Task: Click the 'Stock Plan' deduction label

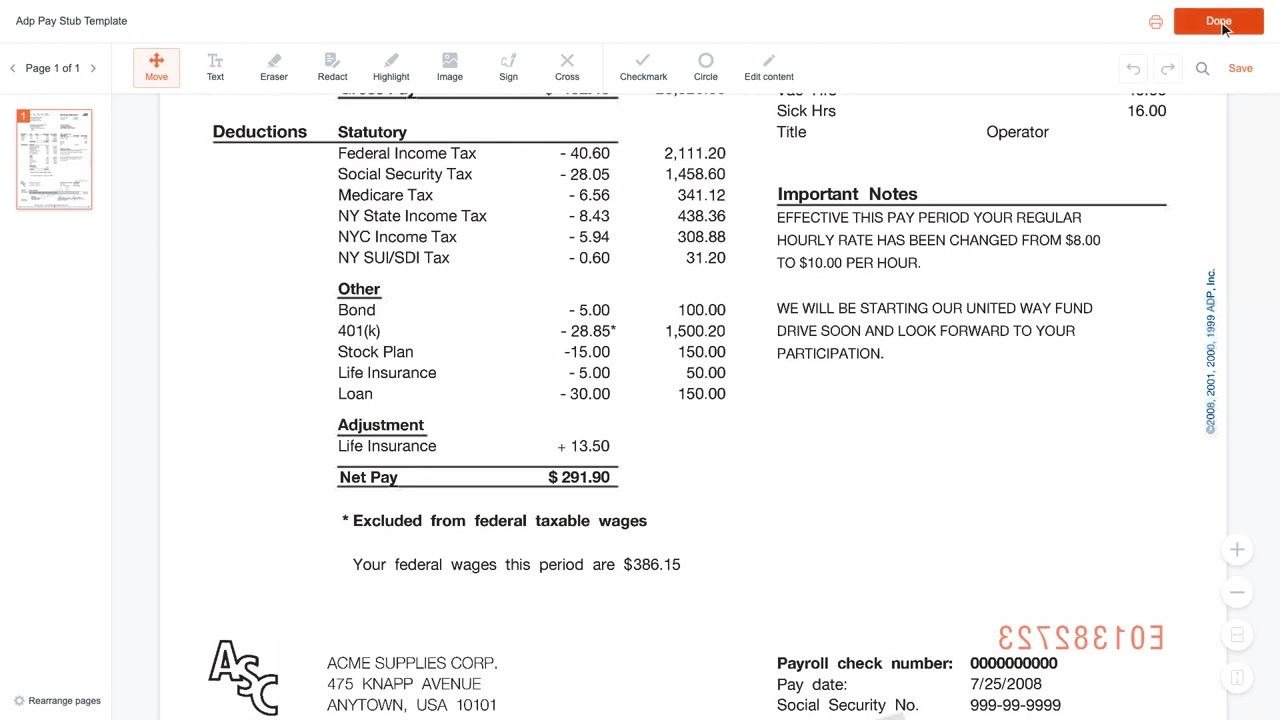Action: (375, 352)
